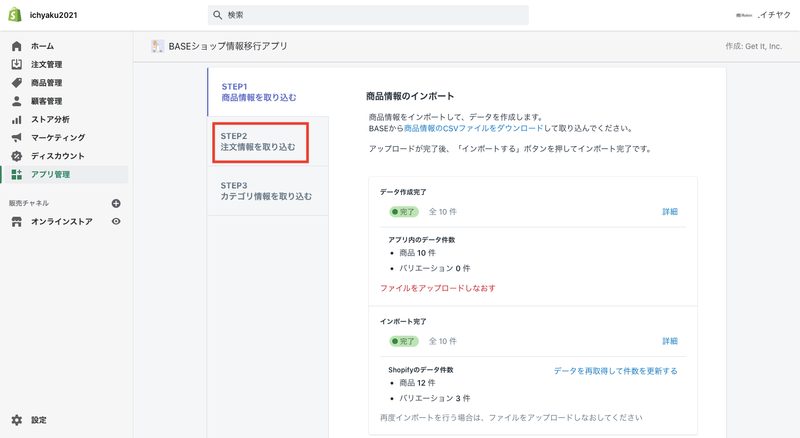Image resolution: width=800 pixels, height=438 pixels.
Task: Click データを再取得して件数を更新する link
Action: pyautogui.click(x=616, y=371)
